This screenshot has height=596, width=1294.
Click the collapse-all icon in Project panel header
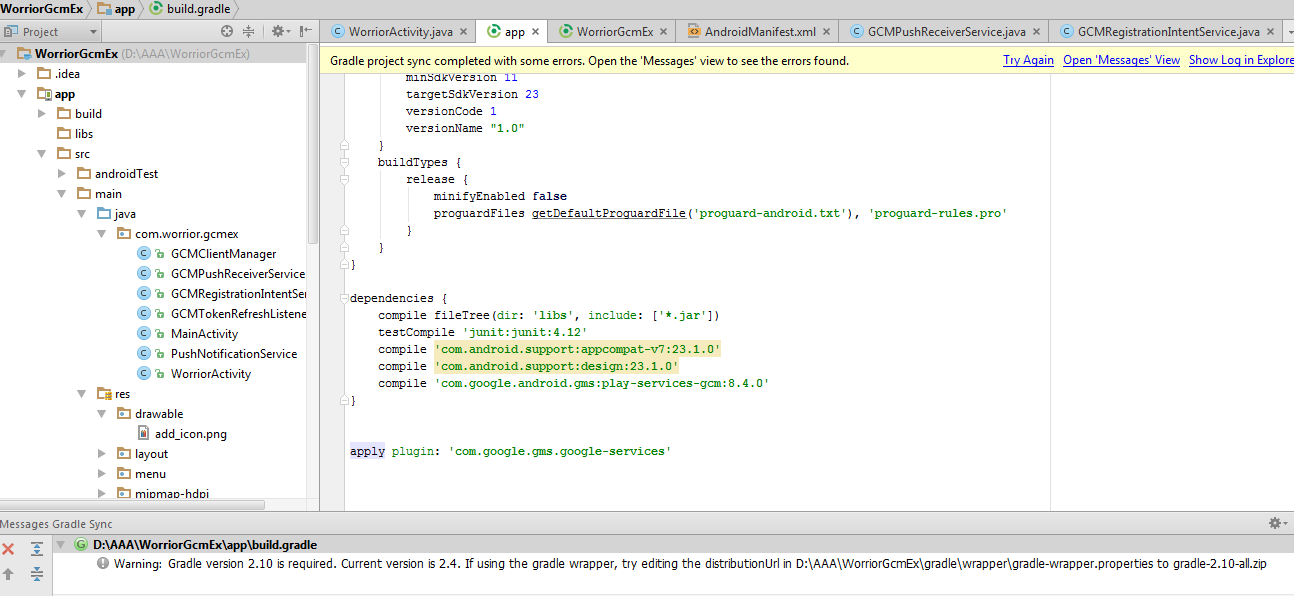[x=249, y=32]
